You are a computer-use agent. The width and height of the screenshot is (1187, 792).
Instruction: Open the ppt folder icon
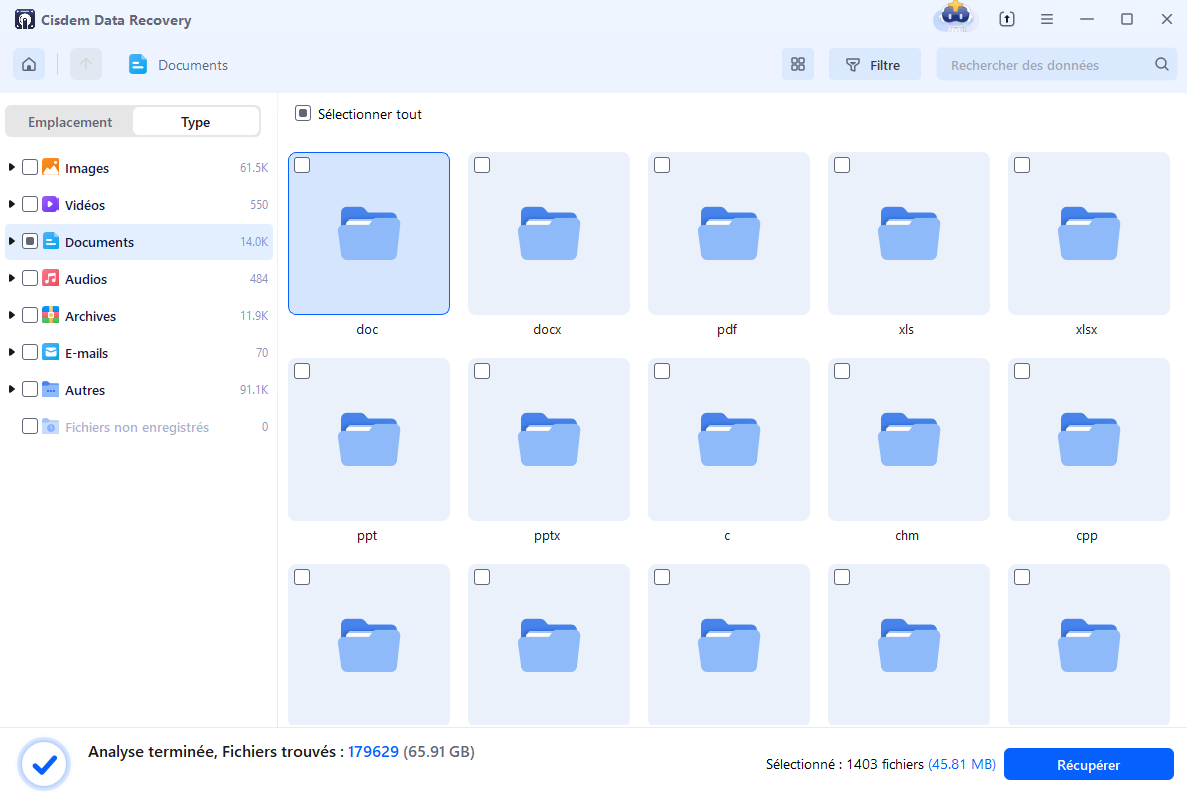click(369, 439)
